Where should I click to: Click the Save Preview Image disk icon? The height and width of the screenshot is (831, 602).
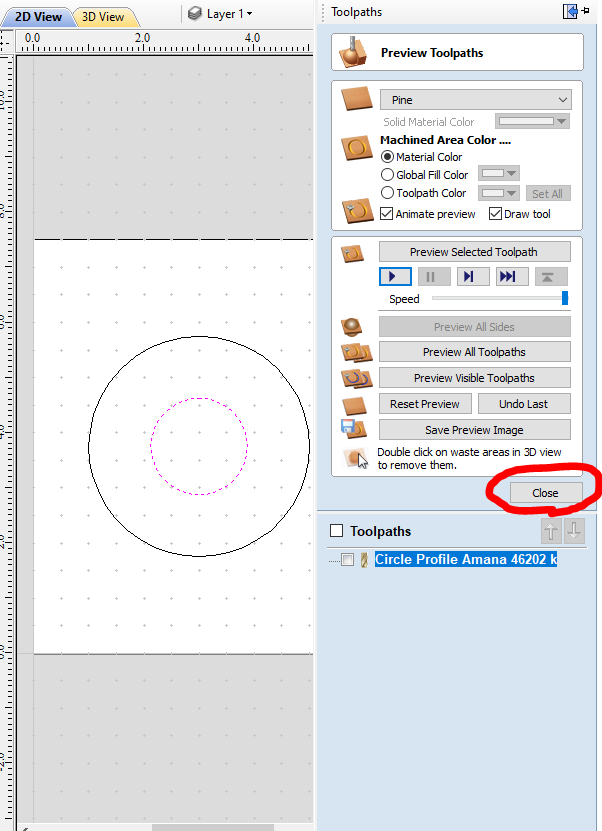[x=353, y=429]
